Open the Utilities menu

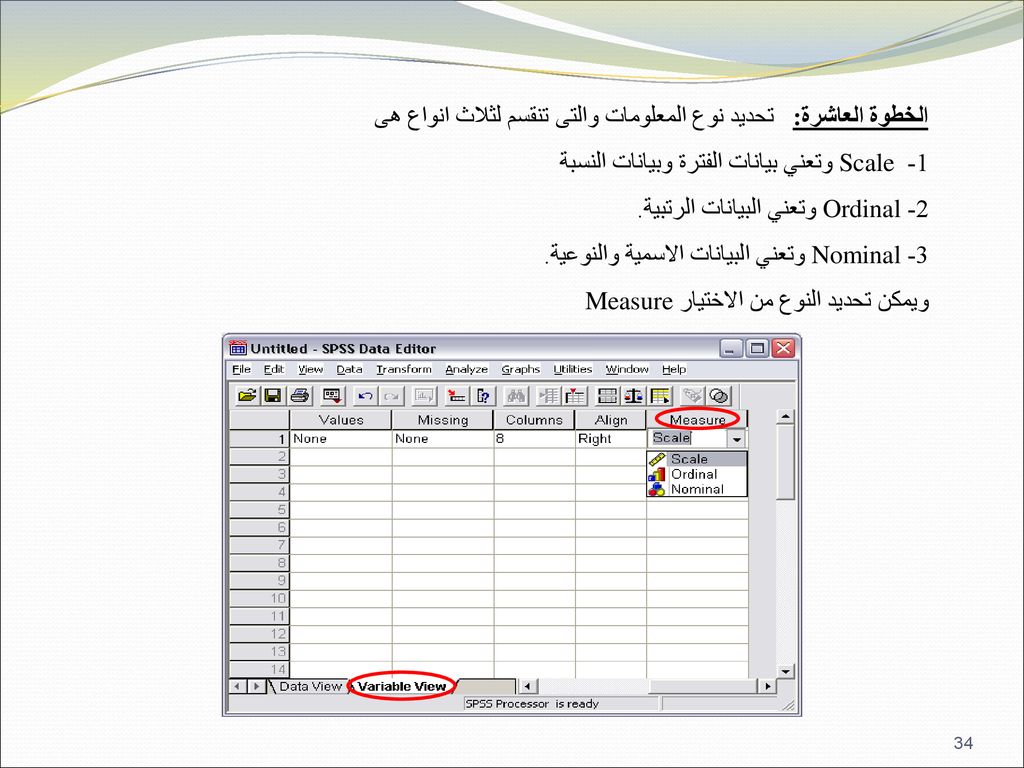[572, 369]
